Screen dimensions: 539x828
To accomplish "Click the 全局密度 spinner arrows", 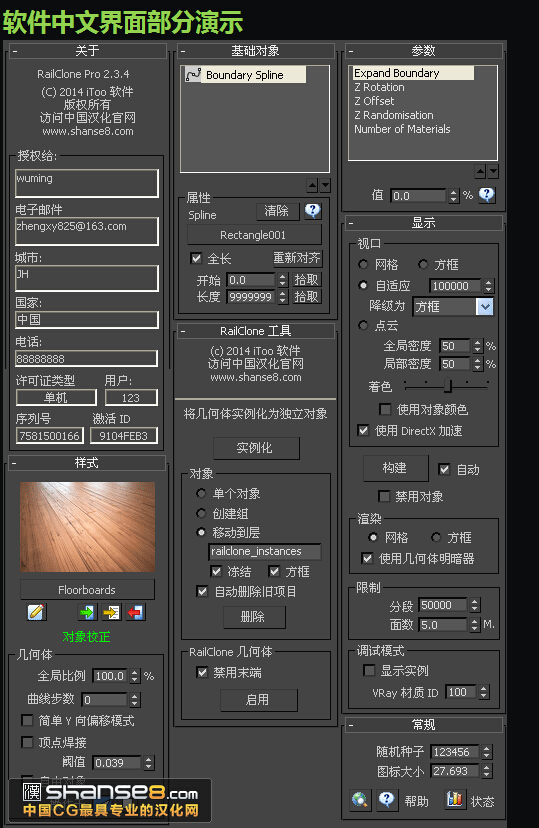I will click(x=477, y=346).
